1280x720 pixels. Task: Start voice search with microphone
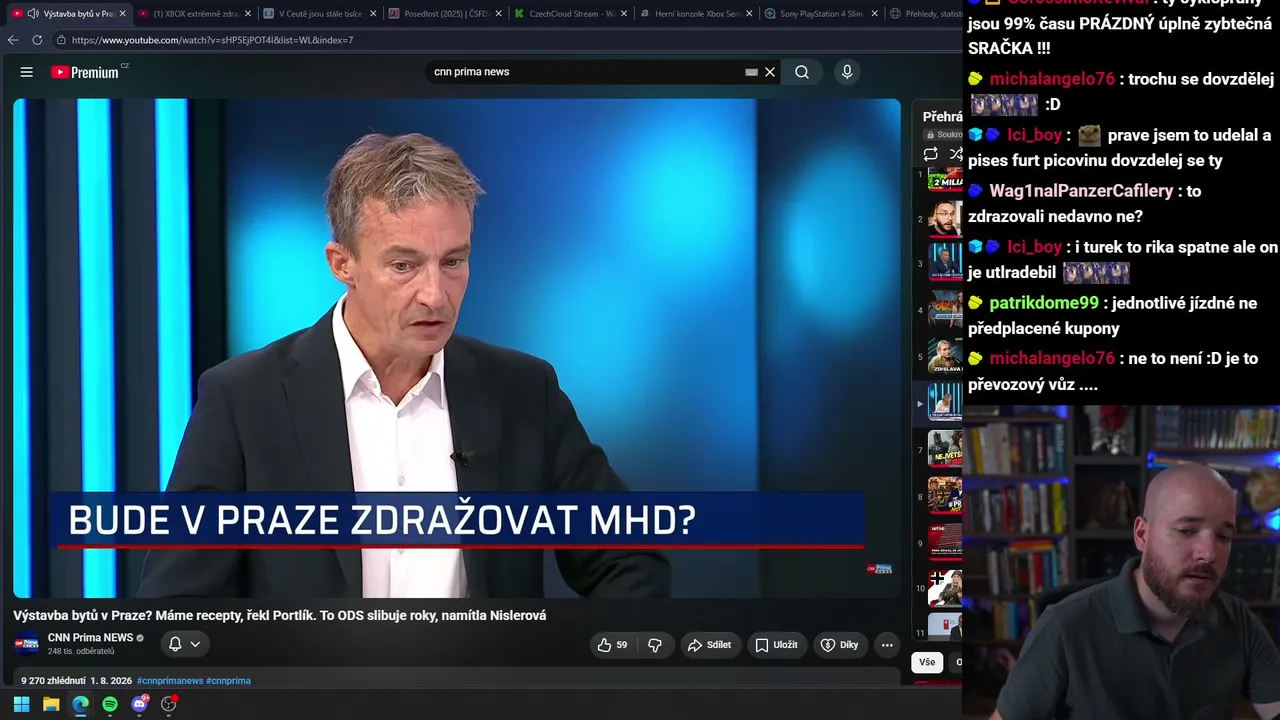coord(847,72)
